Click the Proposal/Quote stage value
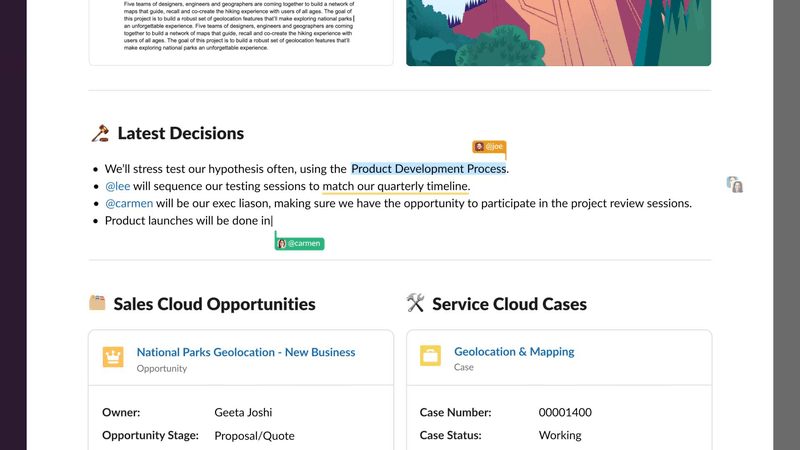This screenshot has width=800, height=450. [254, 436]
